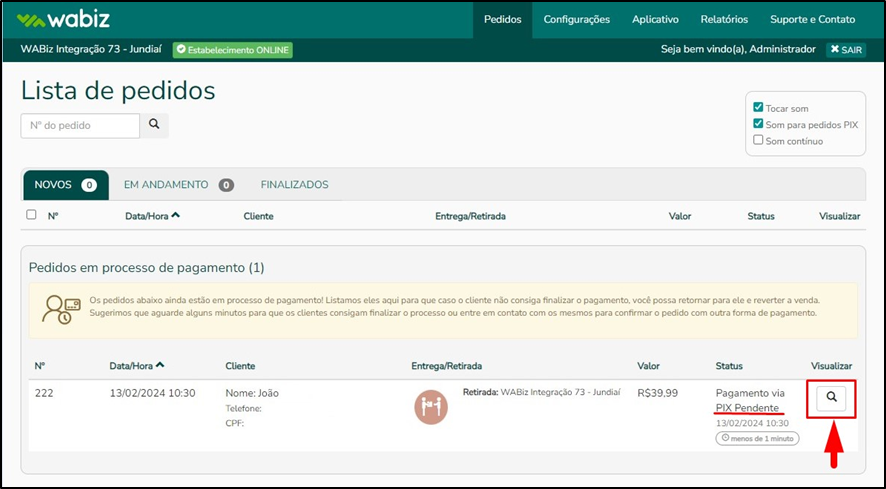Click the wabiz logo
This screenshot has width=886, height=489.
[63, 20]
